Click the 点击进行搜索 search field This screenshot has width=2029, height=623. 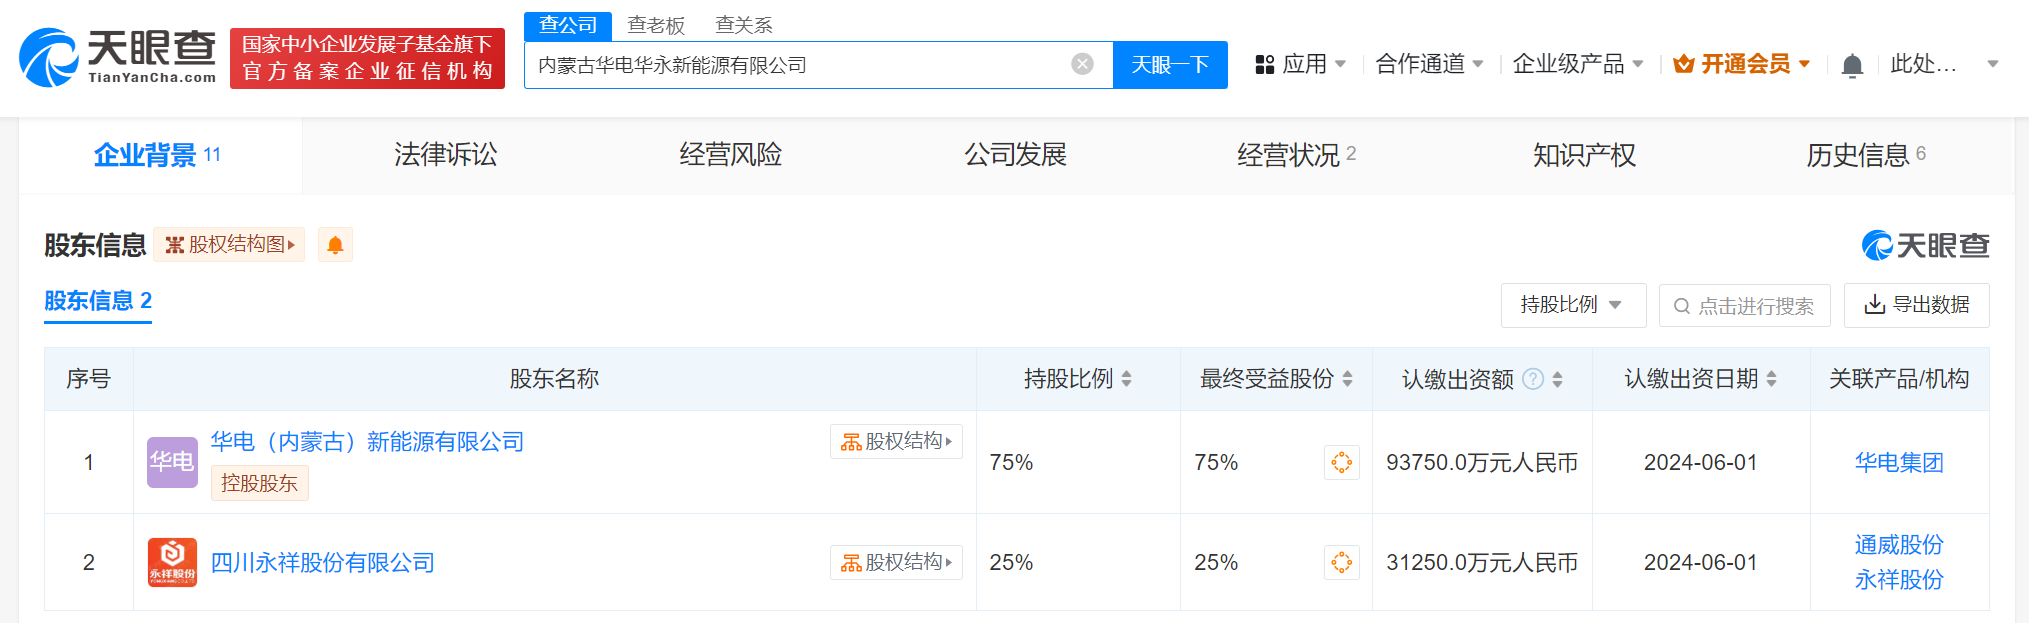tap(1744, 306)
